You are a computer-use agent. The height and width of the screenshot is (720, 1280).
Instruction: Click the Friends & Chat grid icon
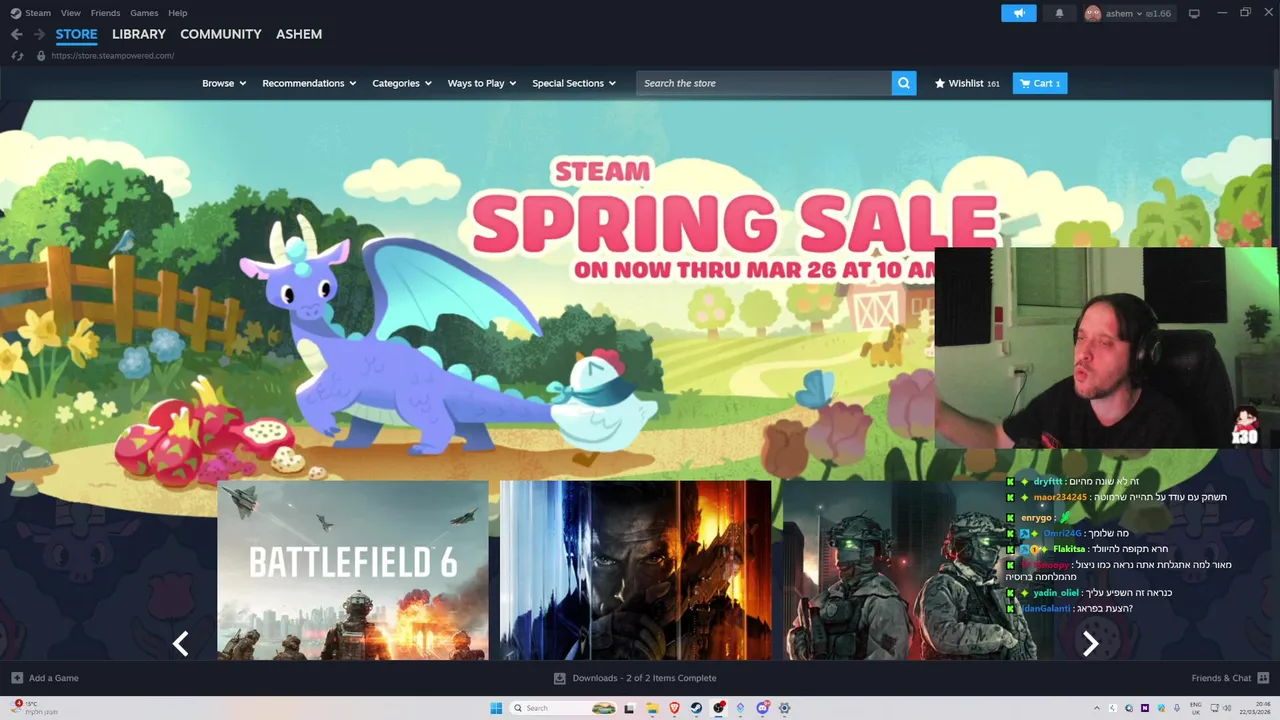pos(1263,678)
